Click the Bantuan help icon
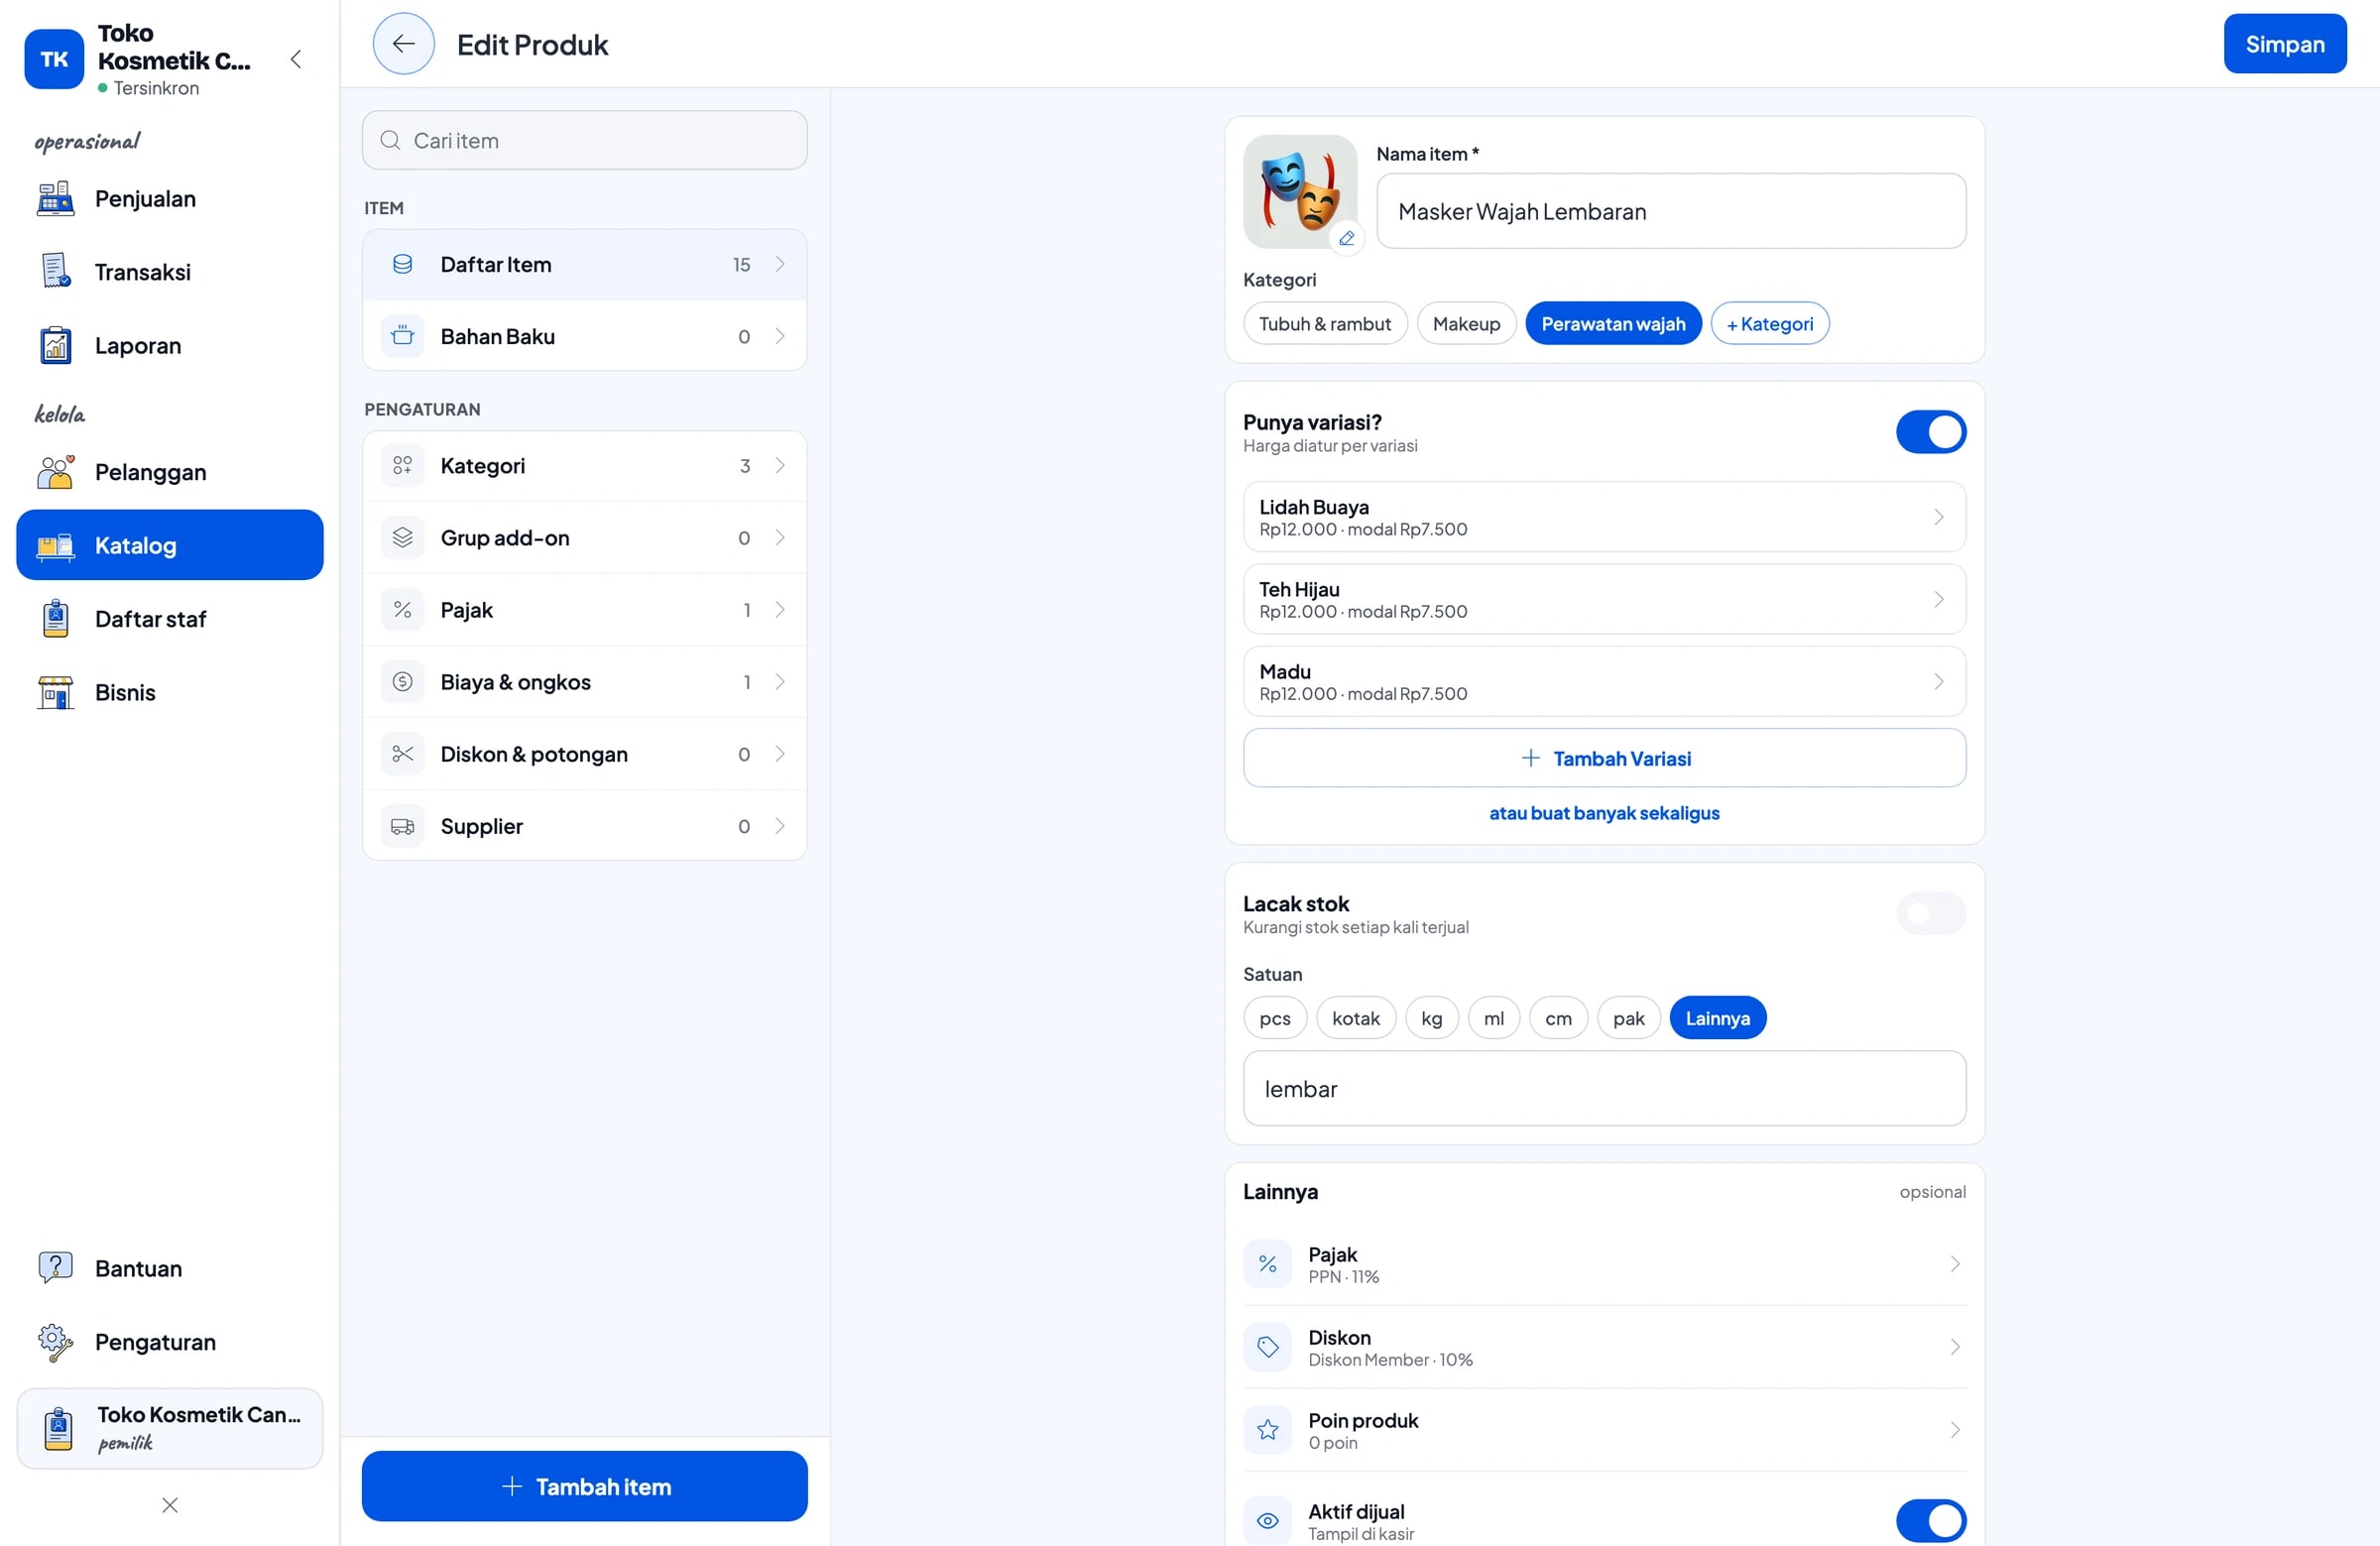Image resolution: width=2380 pixels, height=1546 pixels. (x=55, y=1268)
